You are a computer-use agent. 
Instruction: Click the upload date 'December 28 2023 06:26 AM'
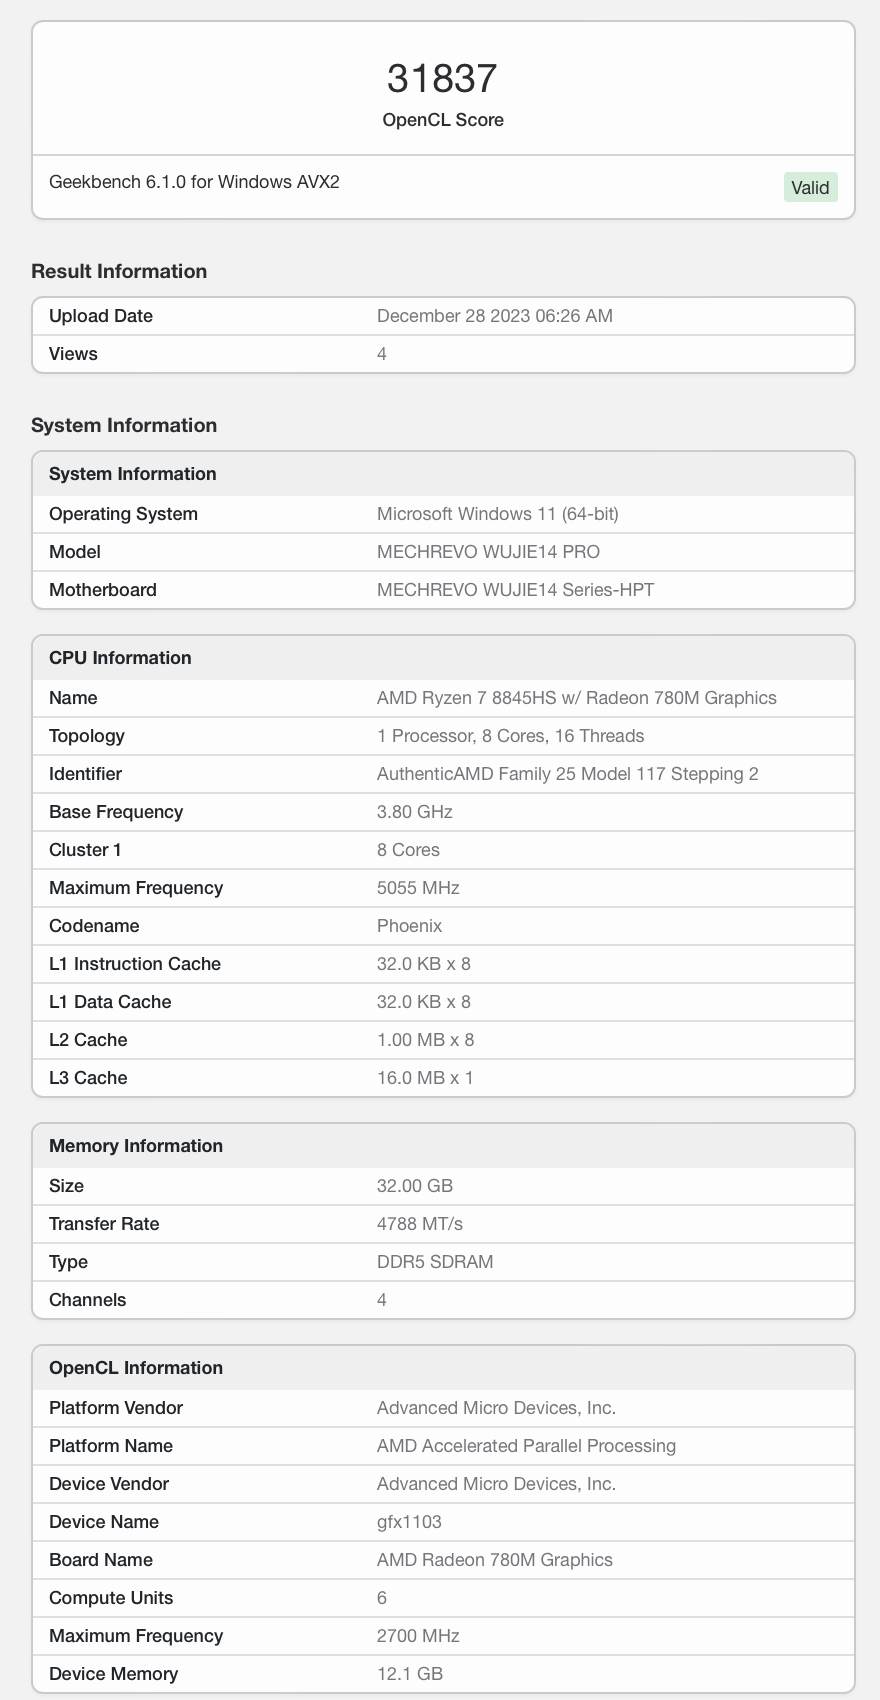pyautogui.click(x=495, y=316)
